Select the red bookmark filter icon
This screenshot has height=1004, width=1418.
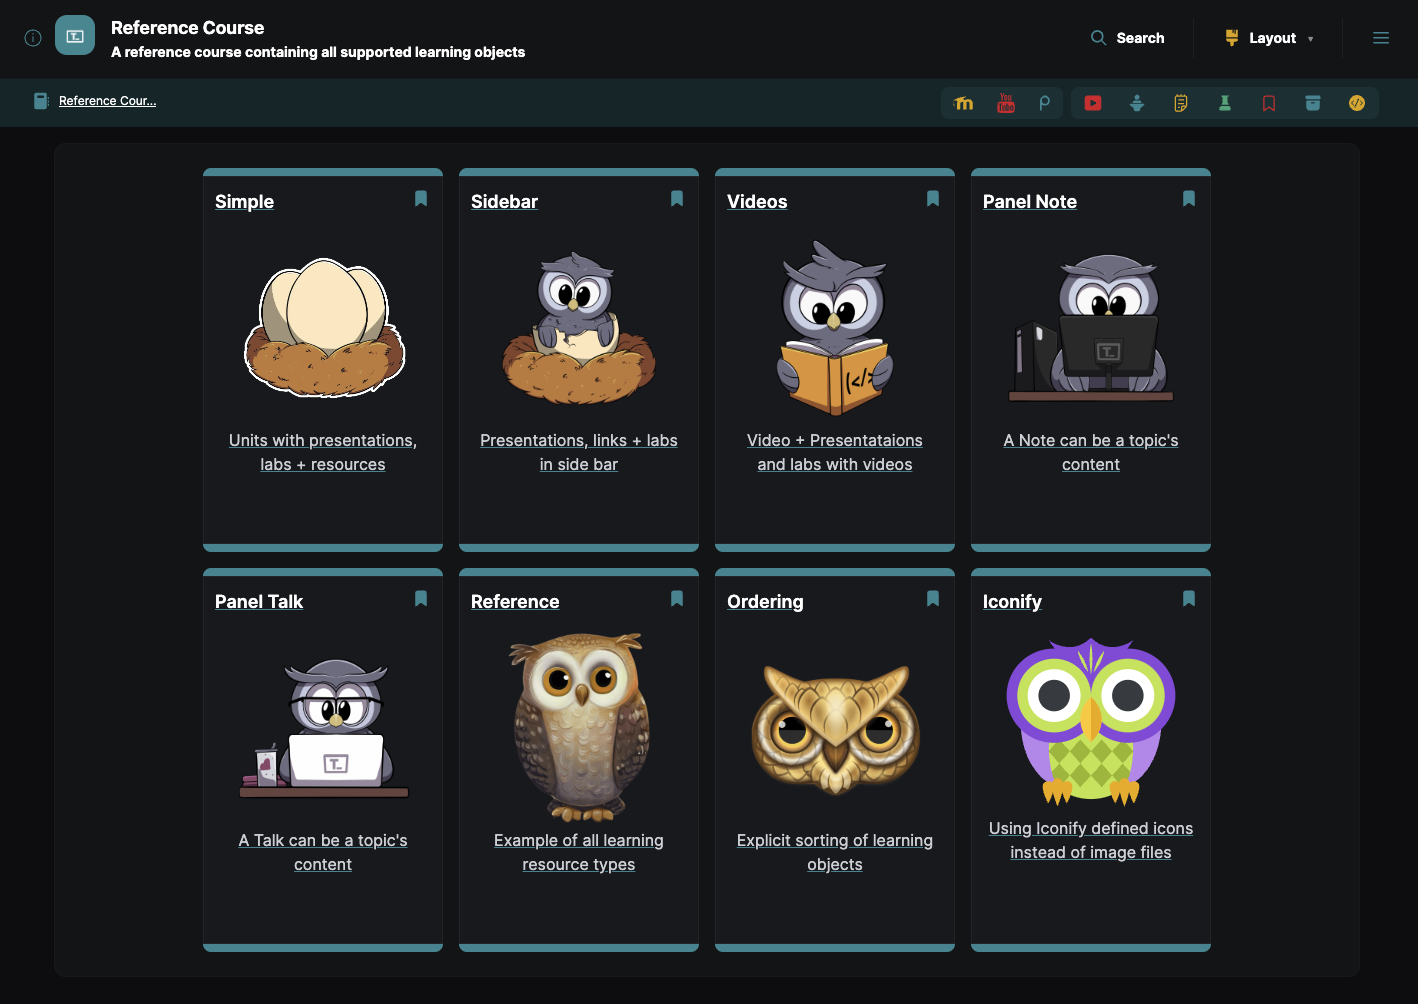click(1269, 102)
